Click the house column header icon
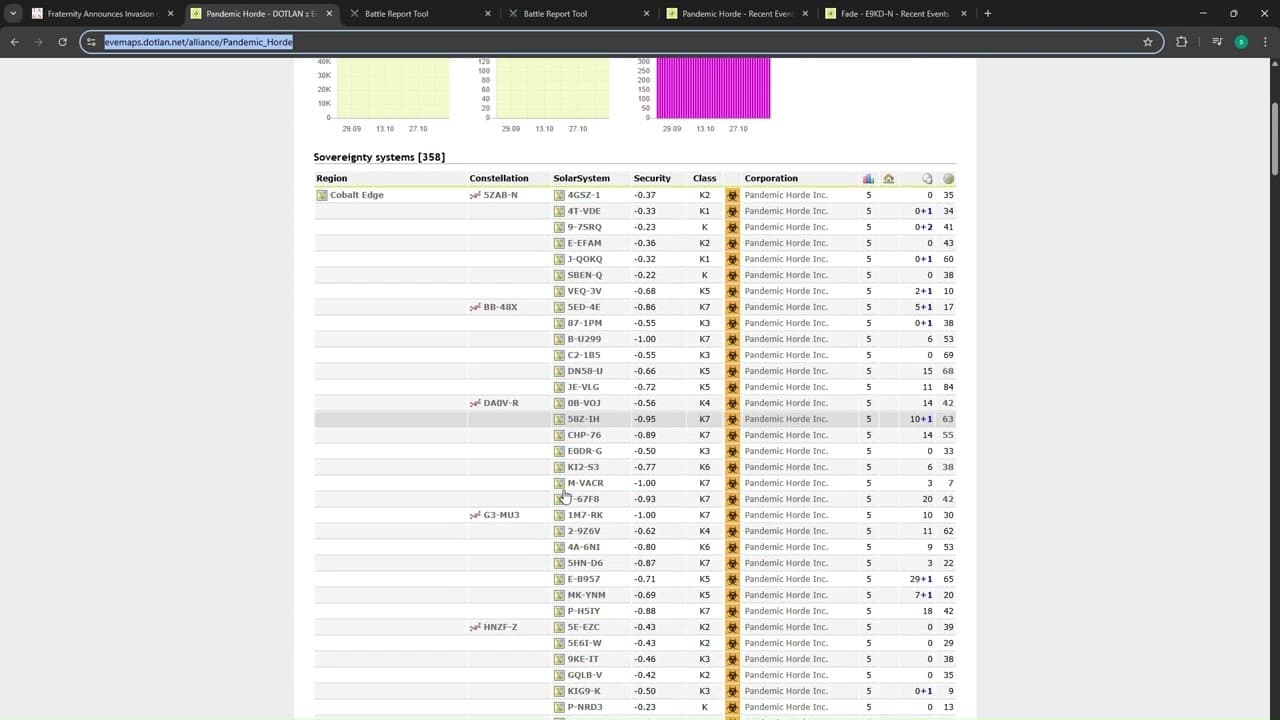 (x=888, y=178)
